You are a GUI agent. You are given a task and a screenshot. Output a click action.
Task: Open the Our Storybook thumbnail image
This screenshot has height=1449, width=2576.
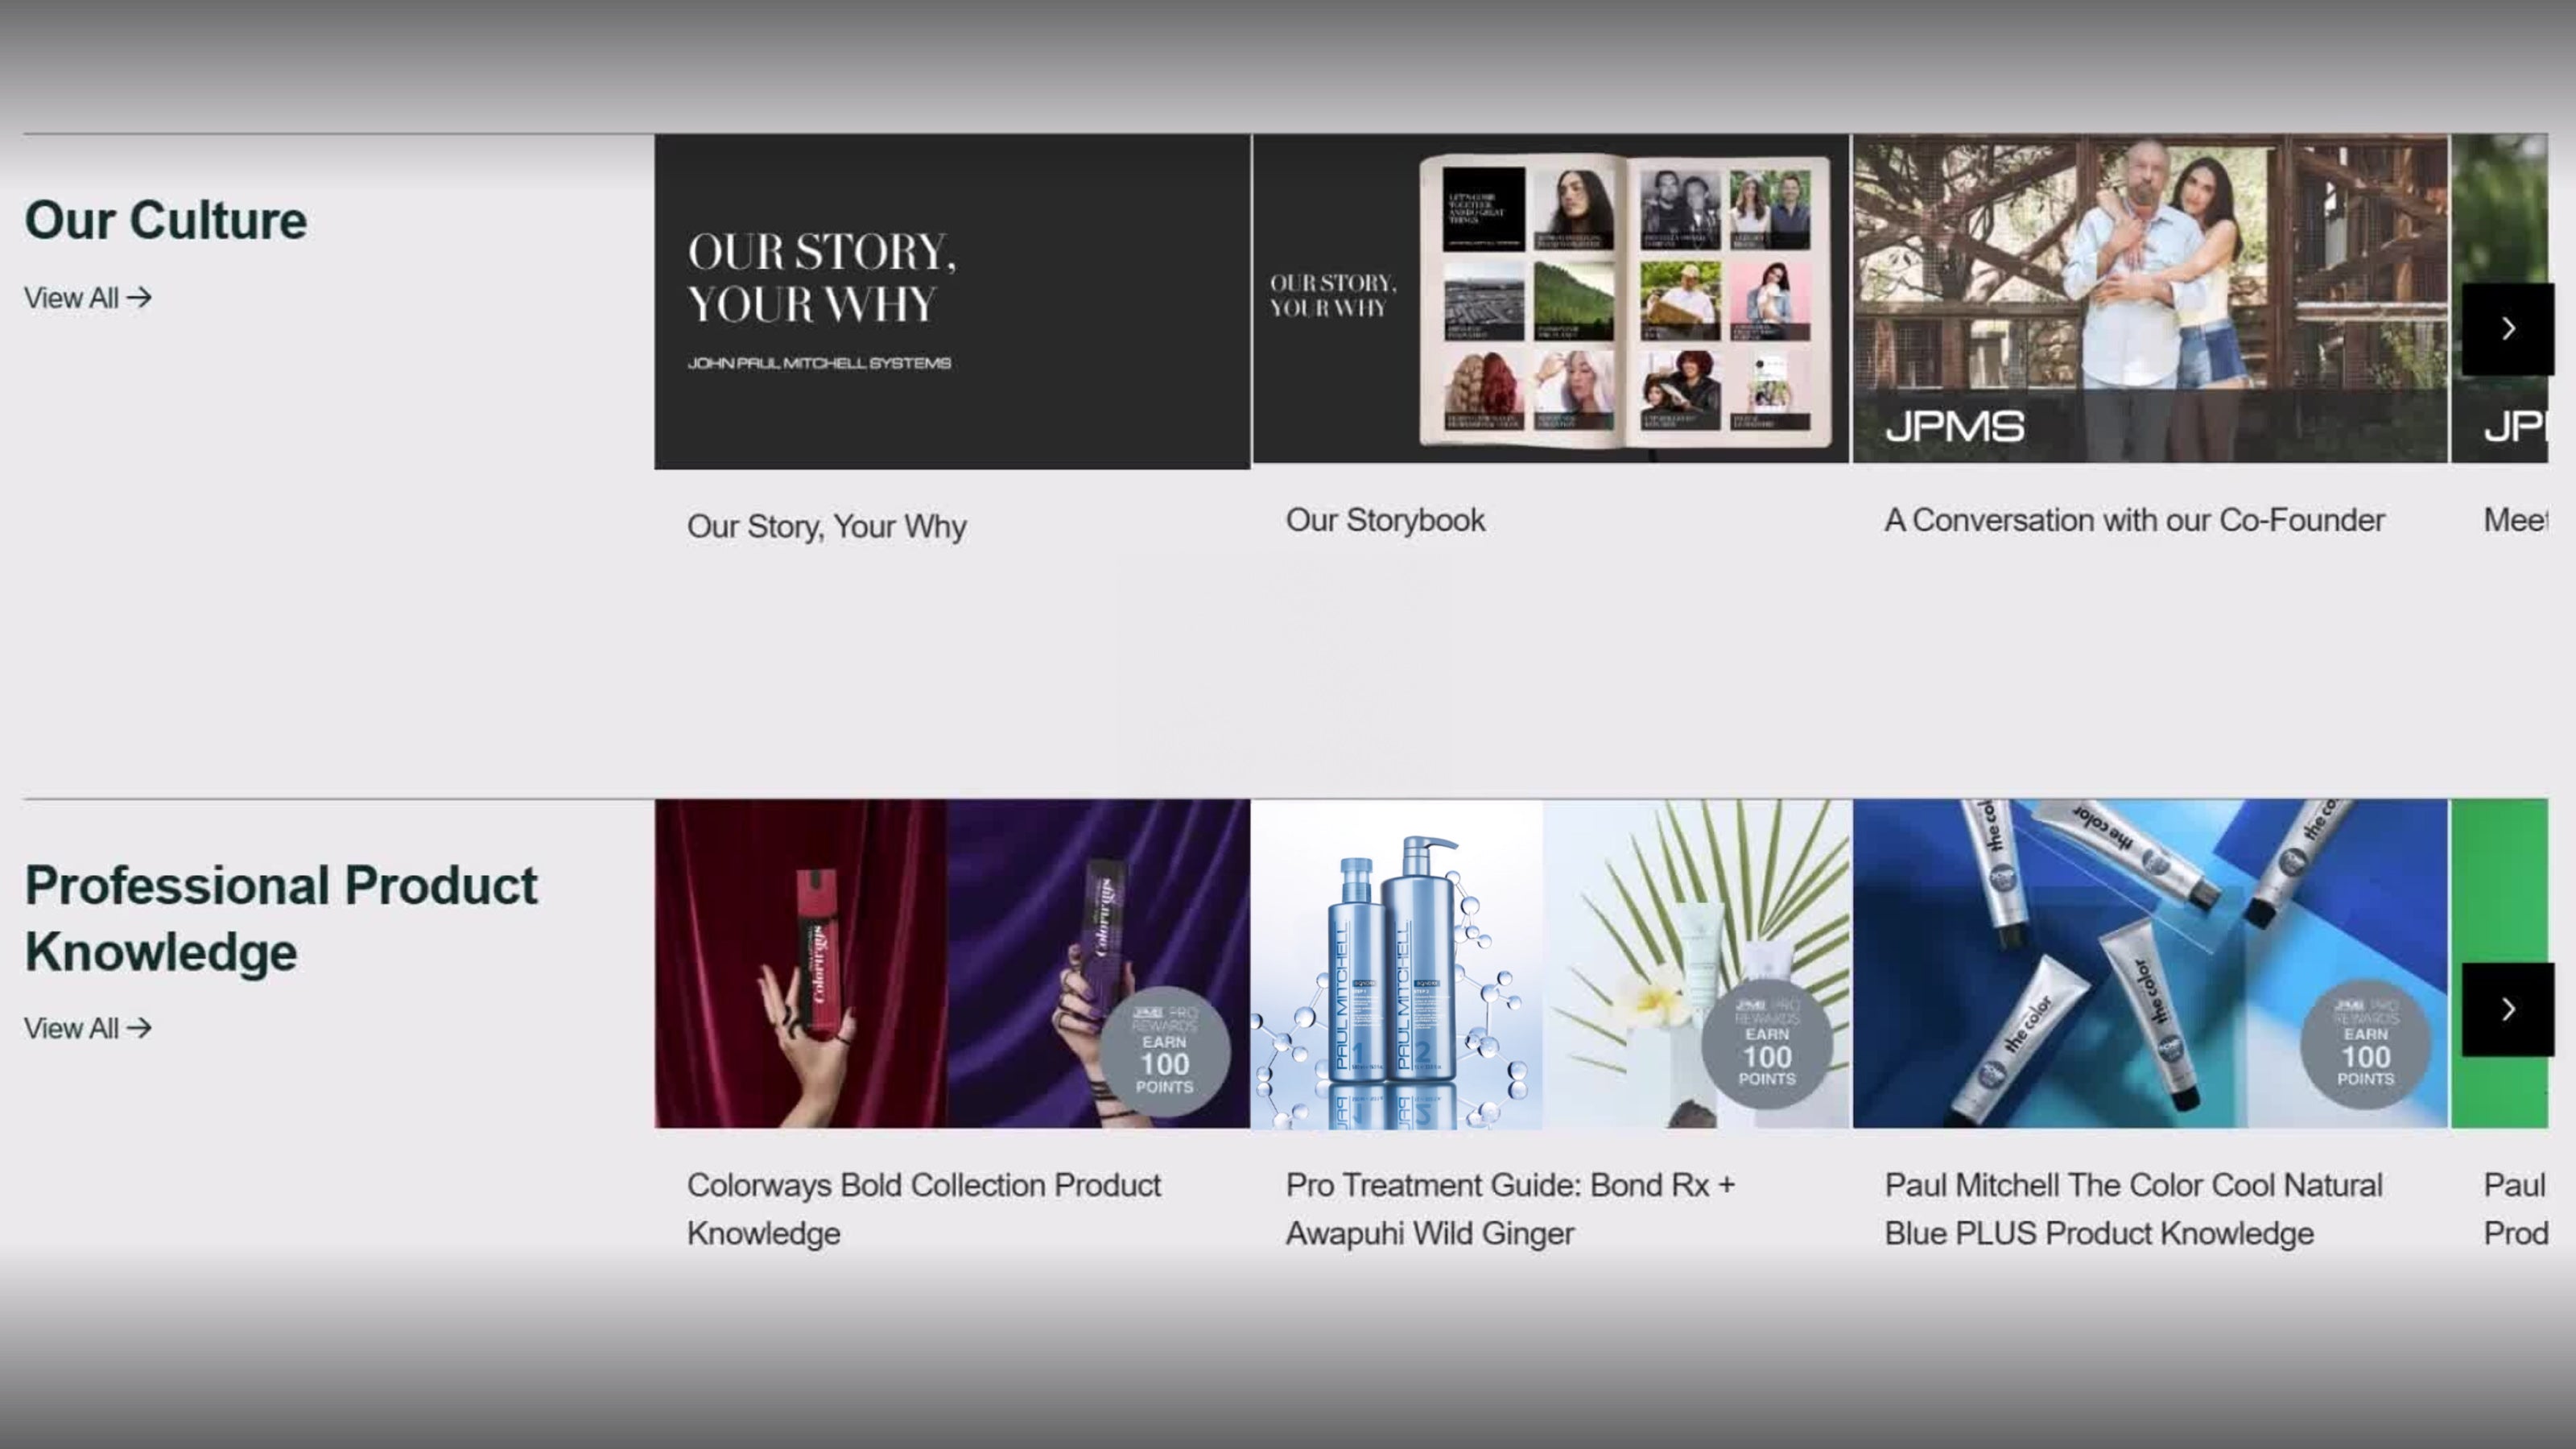pos(1550,299)
